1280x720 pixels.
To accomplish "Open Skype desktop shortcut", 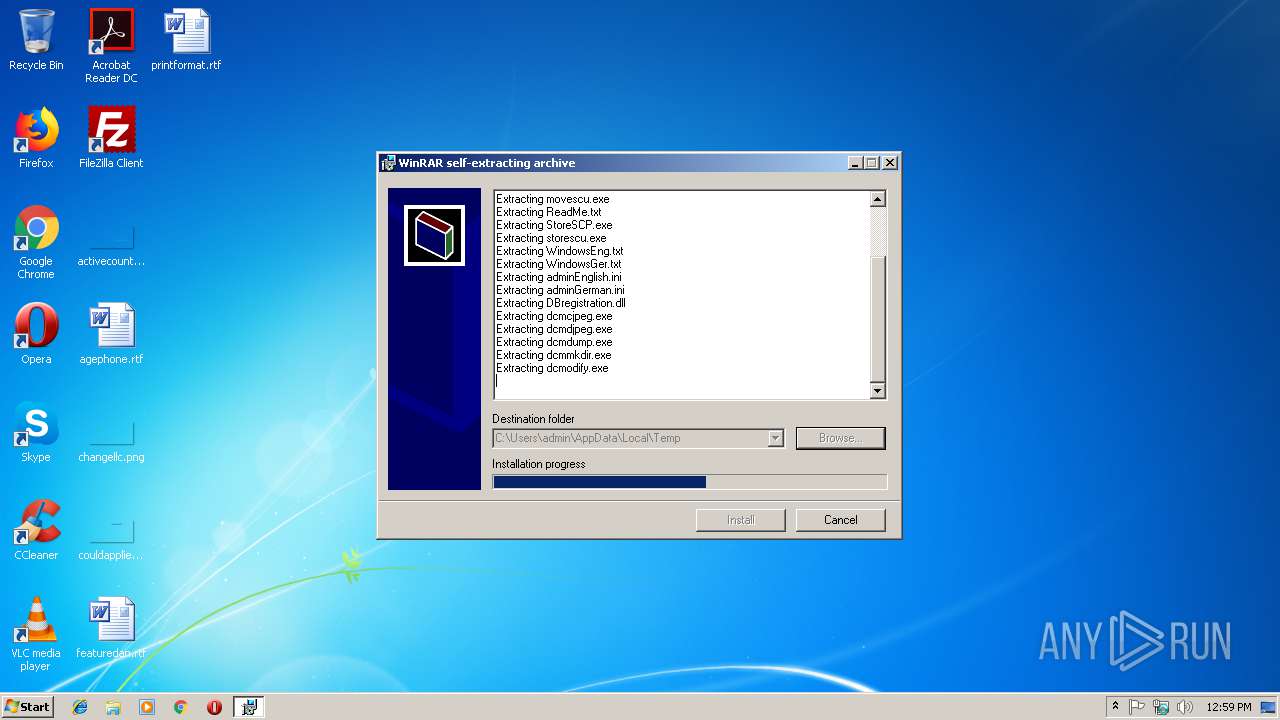I will [x=36, y=432].
